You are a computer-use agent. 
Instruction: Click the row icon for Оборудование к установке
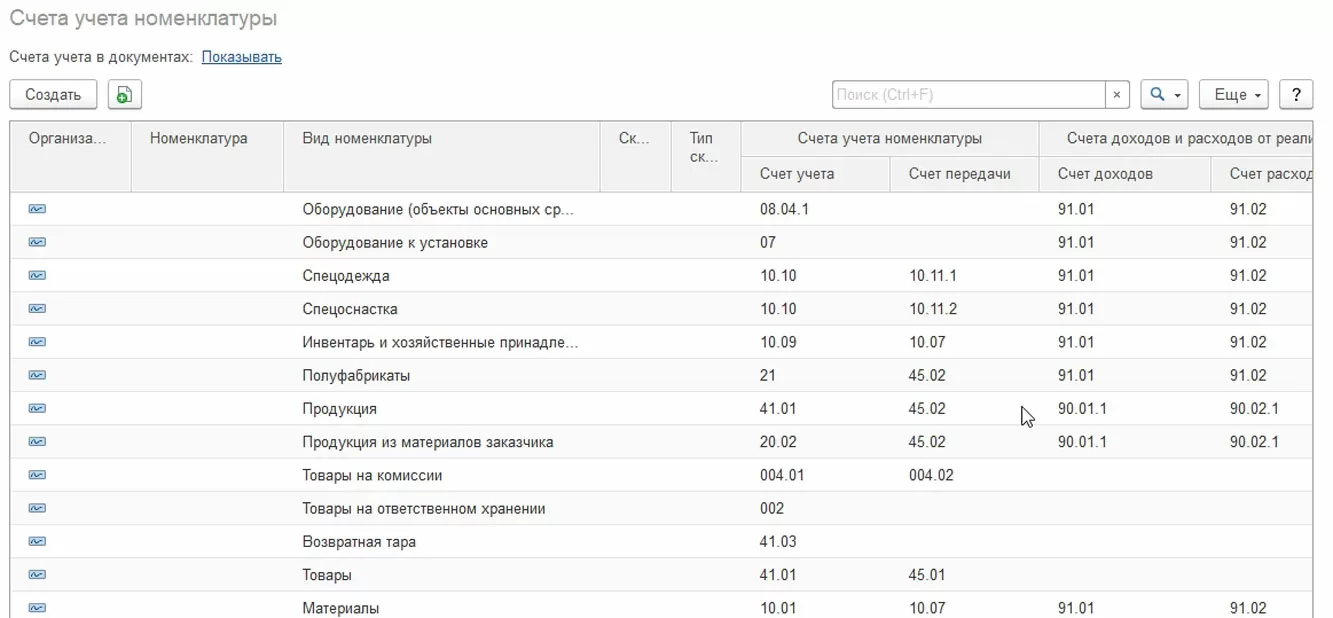pyautogui.click(x=37, y=242)
